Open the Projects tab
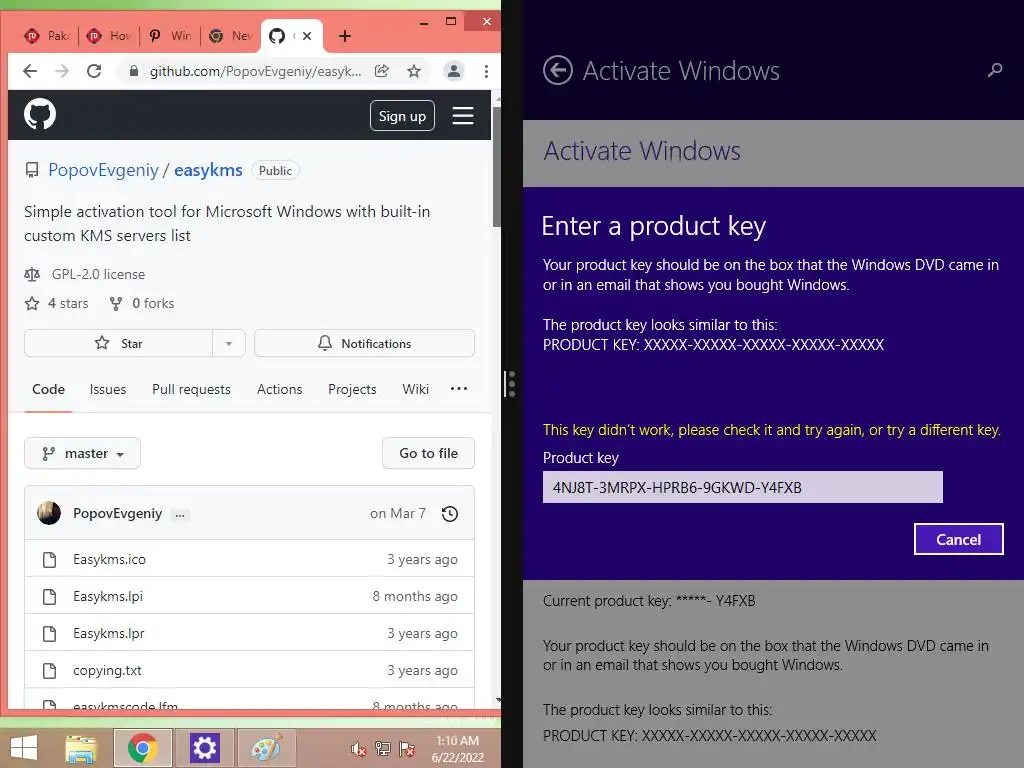The height and width of the screenshot is (768, 1024). point(352,389)
